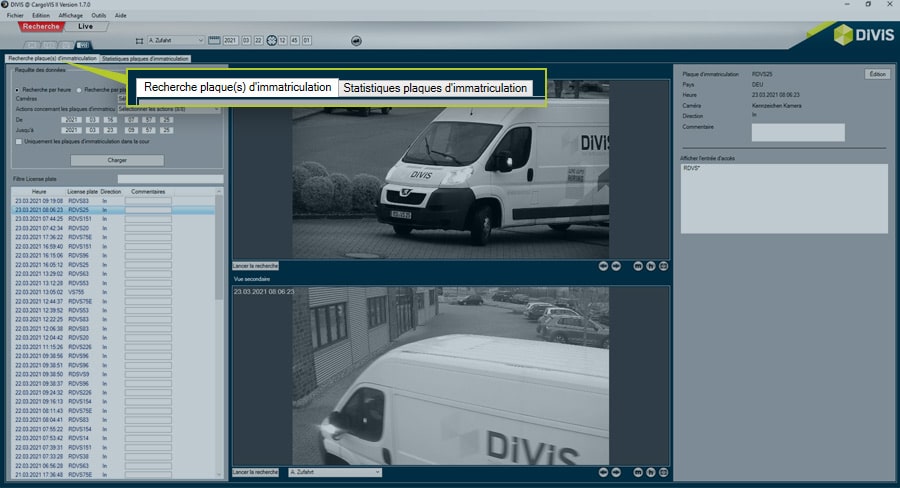This screenshot has width=900, height=488.
Task: Click the Commentaire text box in the details panel
Action: point(798,133)
